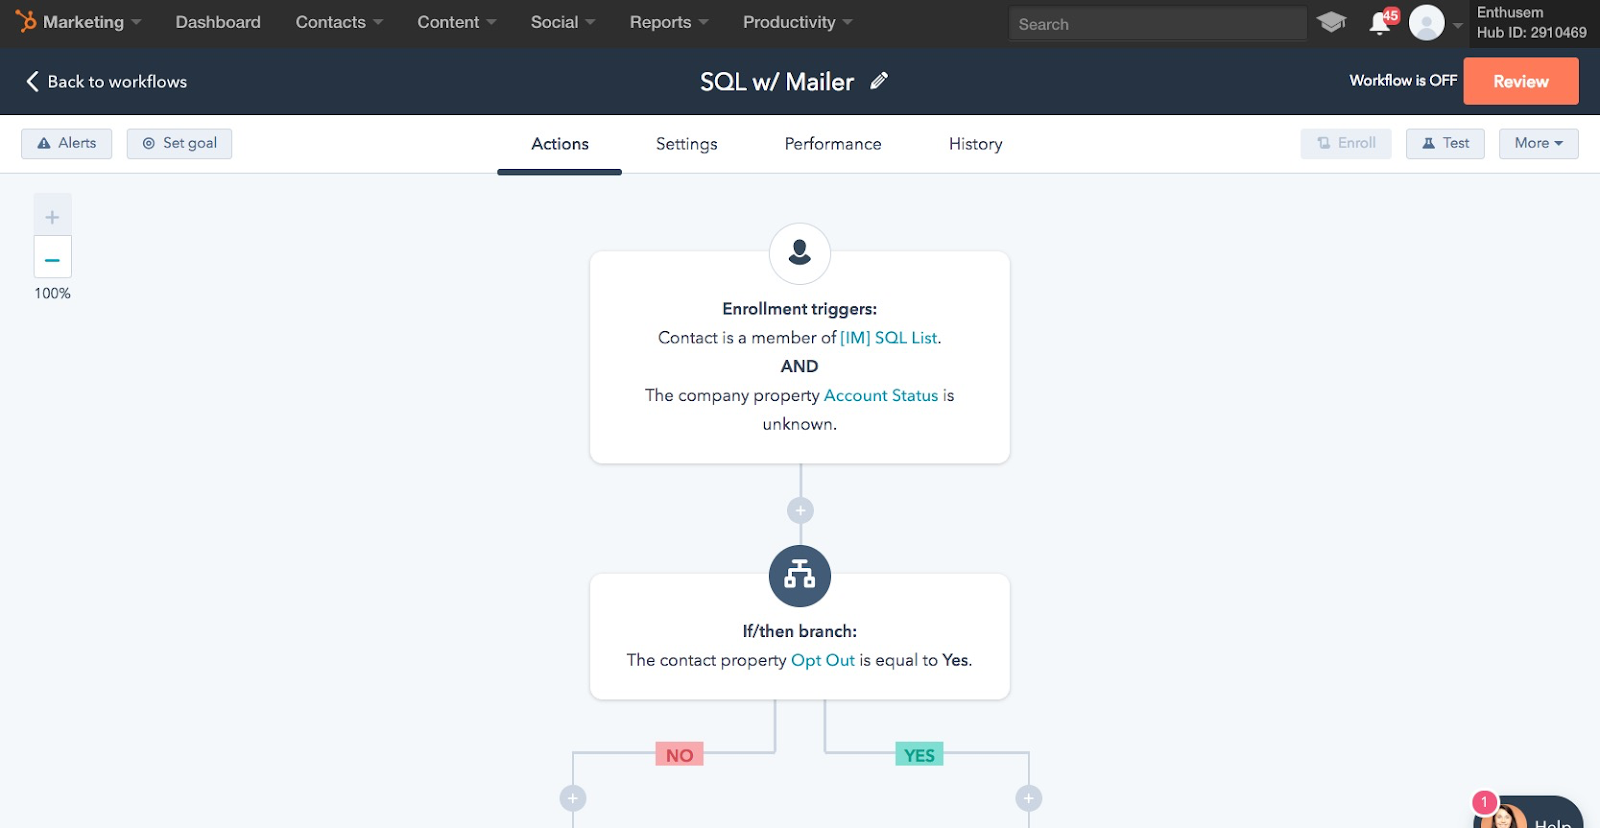Add an action under the NO branch
Screen dimensions: 1600x828
[x=572, y=798]
